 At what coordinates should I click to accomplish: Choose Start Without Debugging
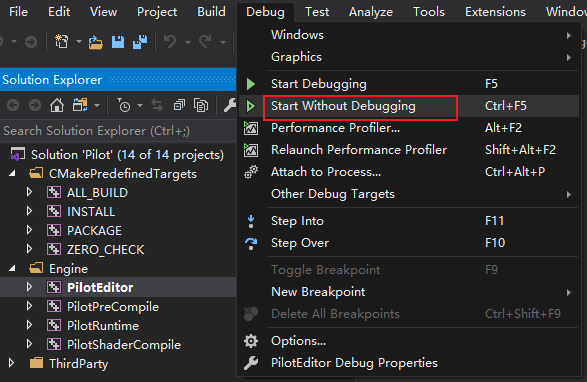tap(408, 106)
